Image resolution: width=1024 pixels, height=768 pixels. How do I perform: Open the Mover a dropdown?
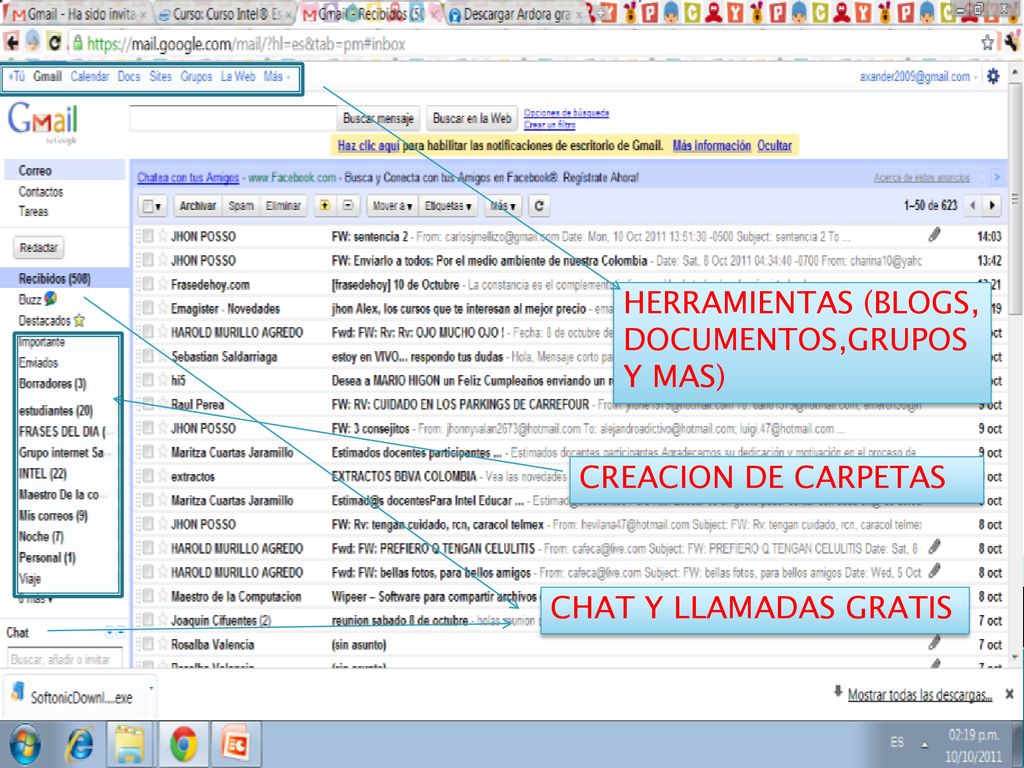click(x=392, y=206)
